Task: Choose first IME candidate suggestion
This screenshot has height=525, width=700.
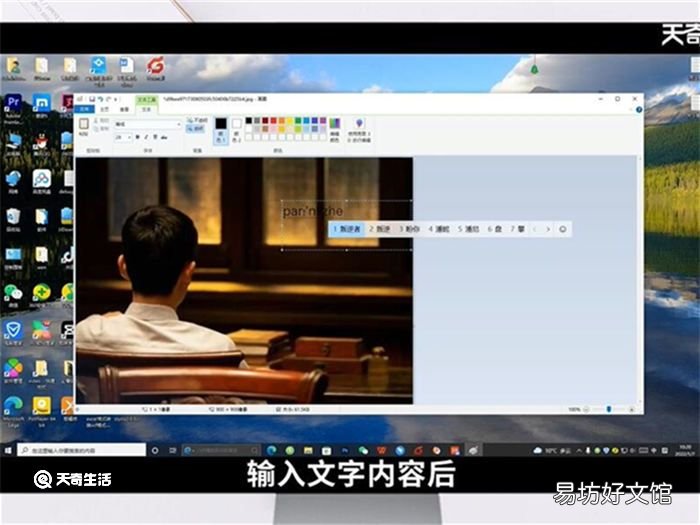Action: [x=347, y=229]
